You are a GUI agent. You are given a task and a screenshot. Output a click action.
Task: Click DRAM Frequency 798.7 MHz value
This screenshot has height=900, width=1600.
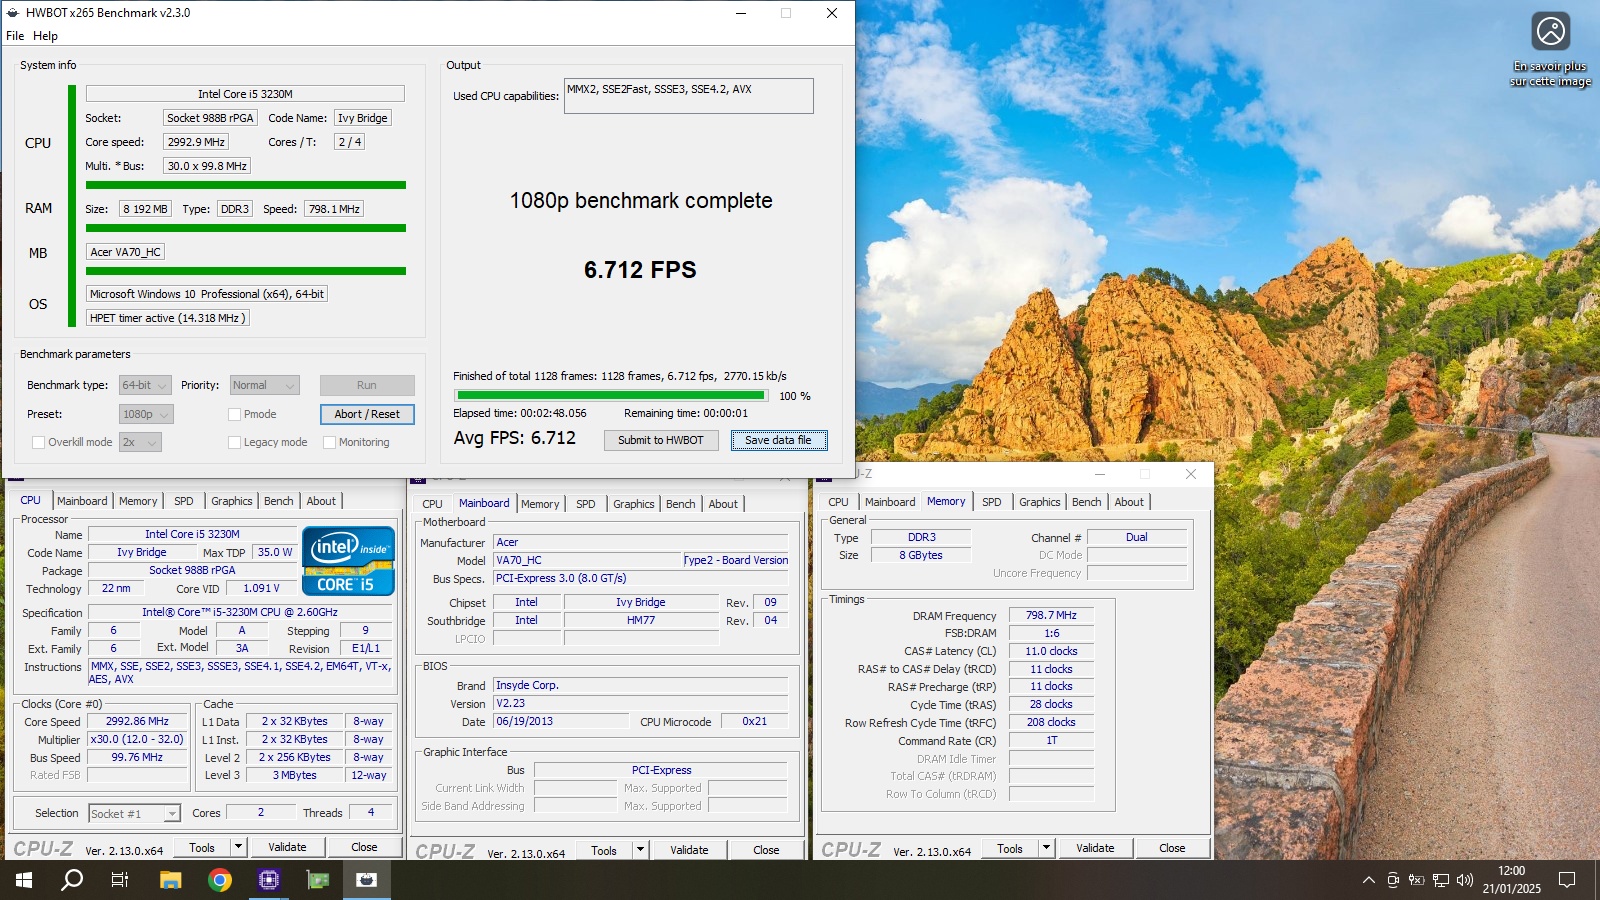click(1051, 616)
